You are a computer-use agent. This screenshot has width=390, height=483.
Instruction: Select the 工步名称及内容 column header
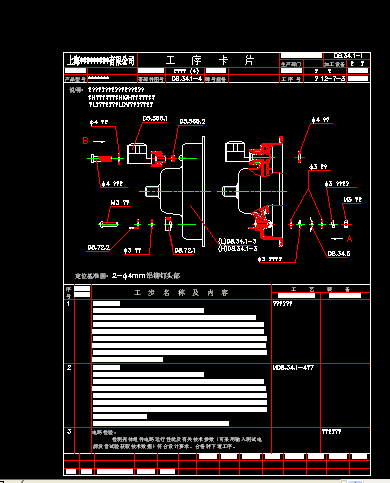(181, 293)
